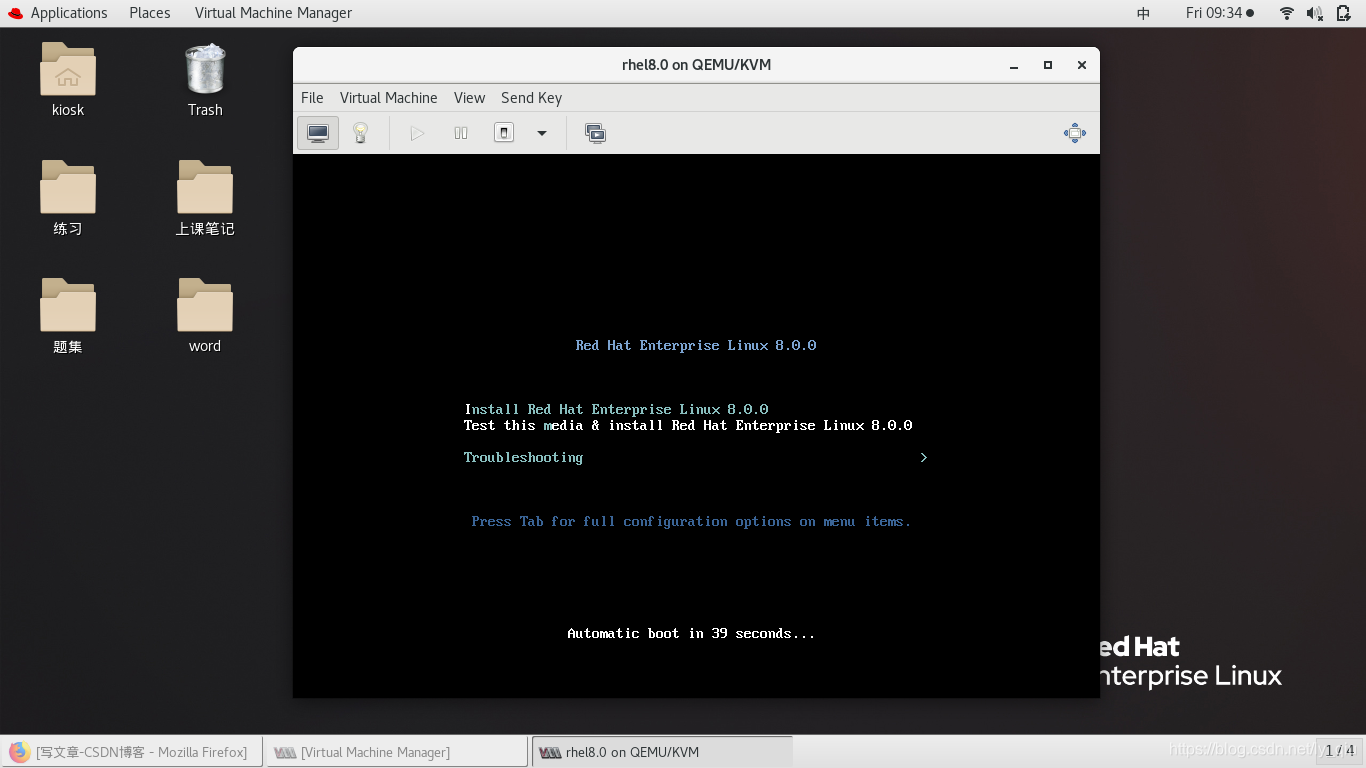Open the 练习 folder

tap(68, 197)
